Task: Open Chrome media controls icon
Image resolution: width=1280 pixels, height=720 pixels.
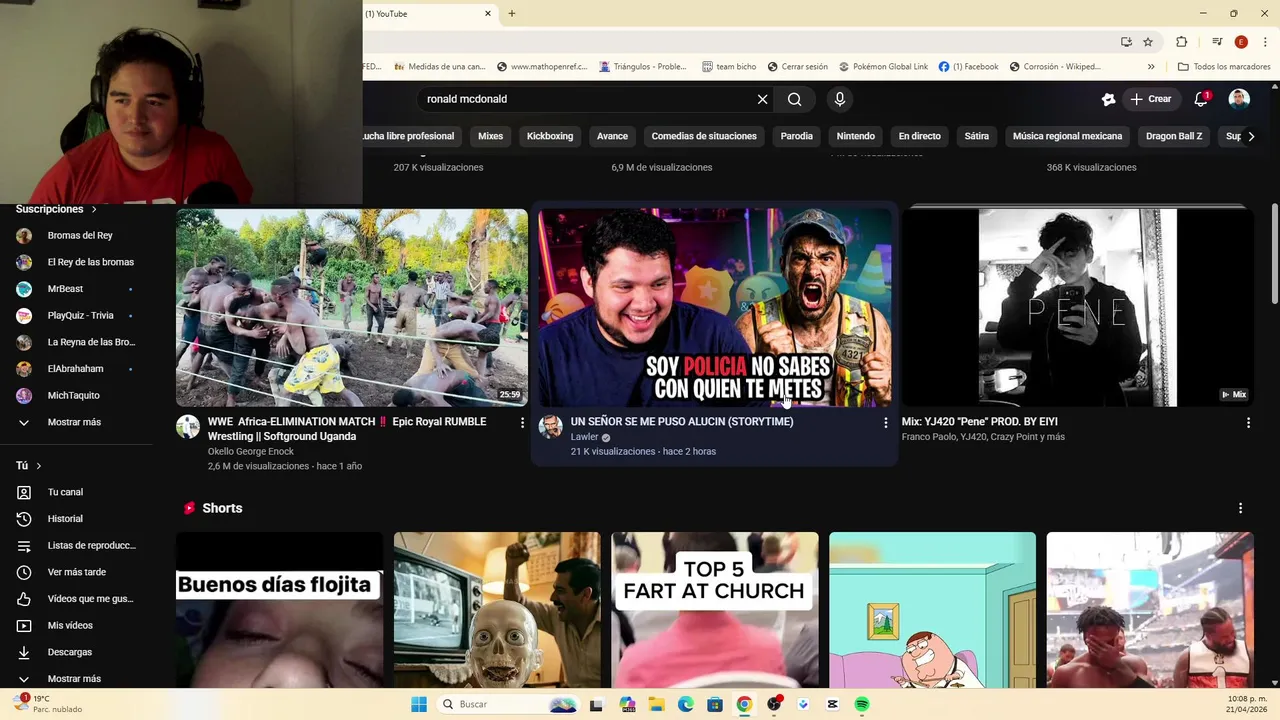Action: point(1217,42)
